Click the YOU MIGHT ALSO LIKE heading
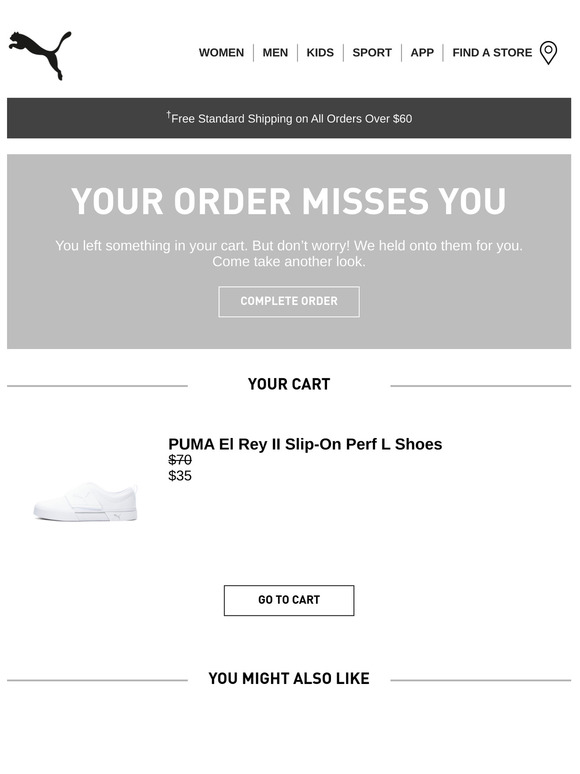 [289, 678]
